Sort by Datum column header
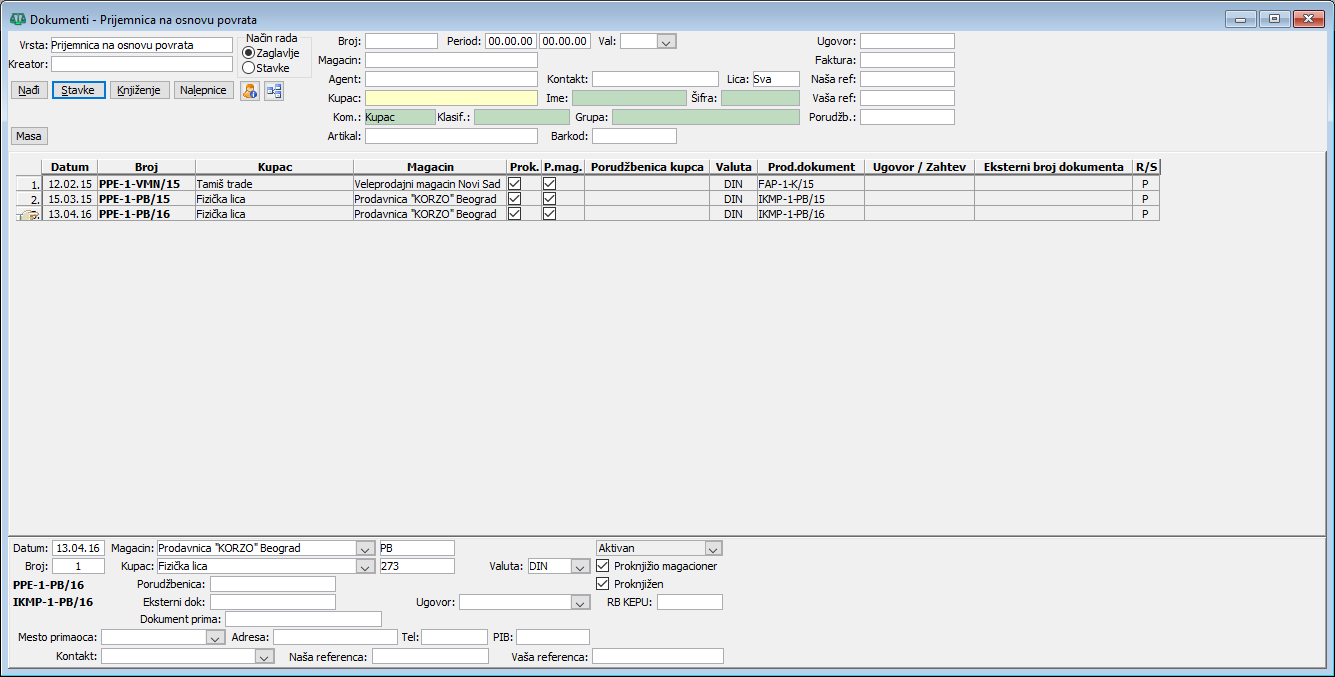 (x=69, y=167)
